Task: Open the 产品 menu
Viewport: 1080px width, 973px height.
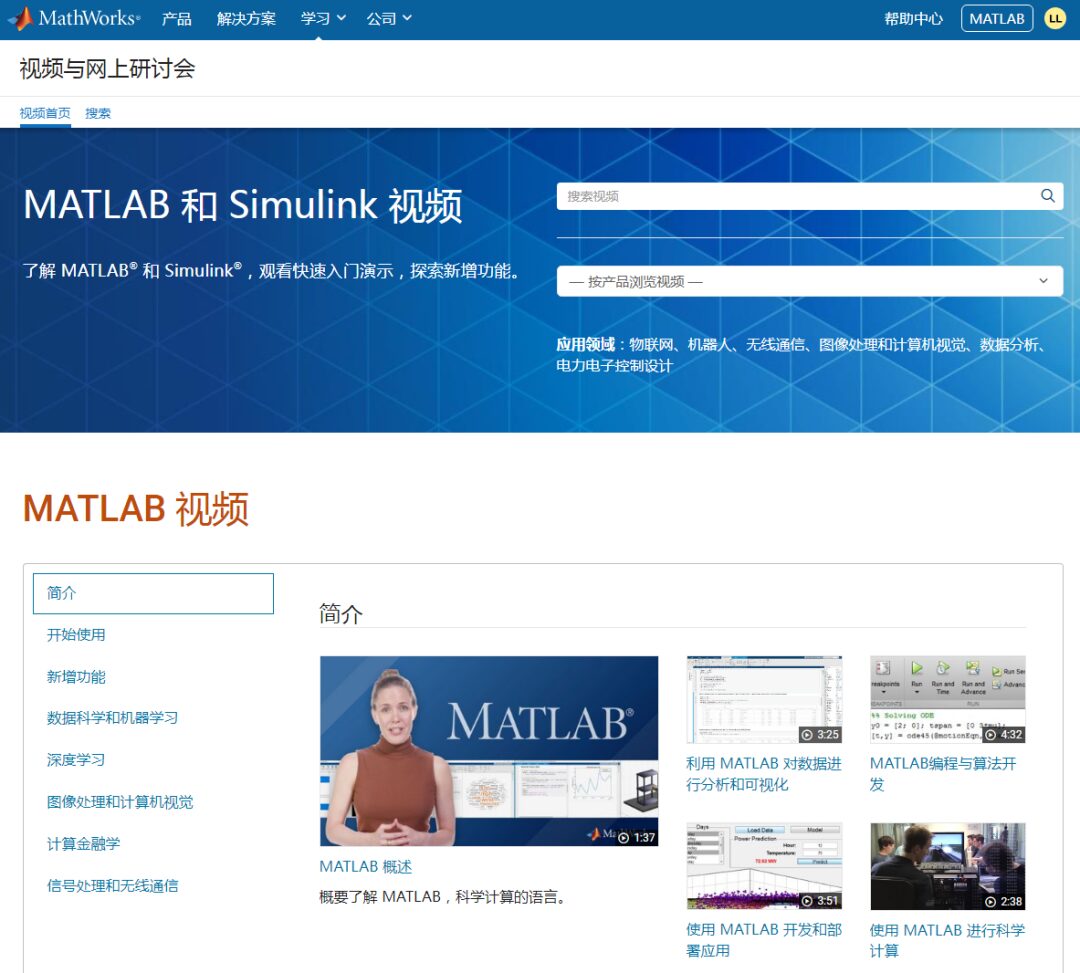Action: (176, 19)
